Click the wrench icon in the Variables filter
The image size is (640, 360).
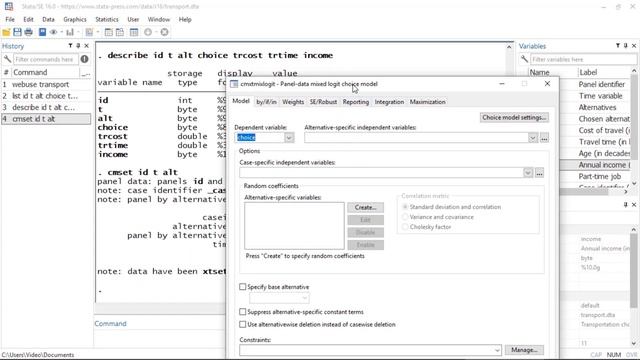524,59
